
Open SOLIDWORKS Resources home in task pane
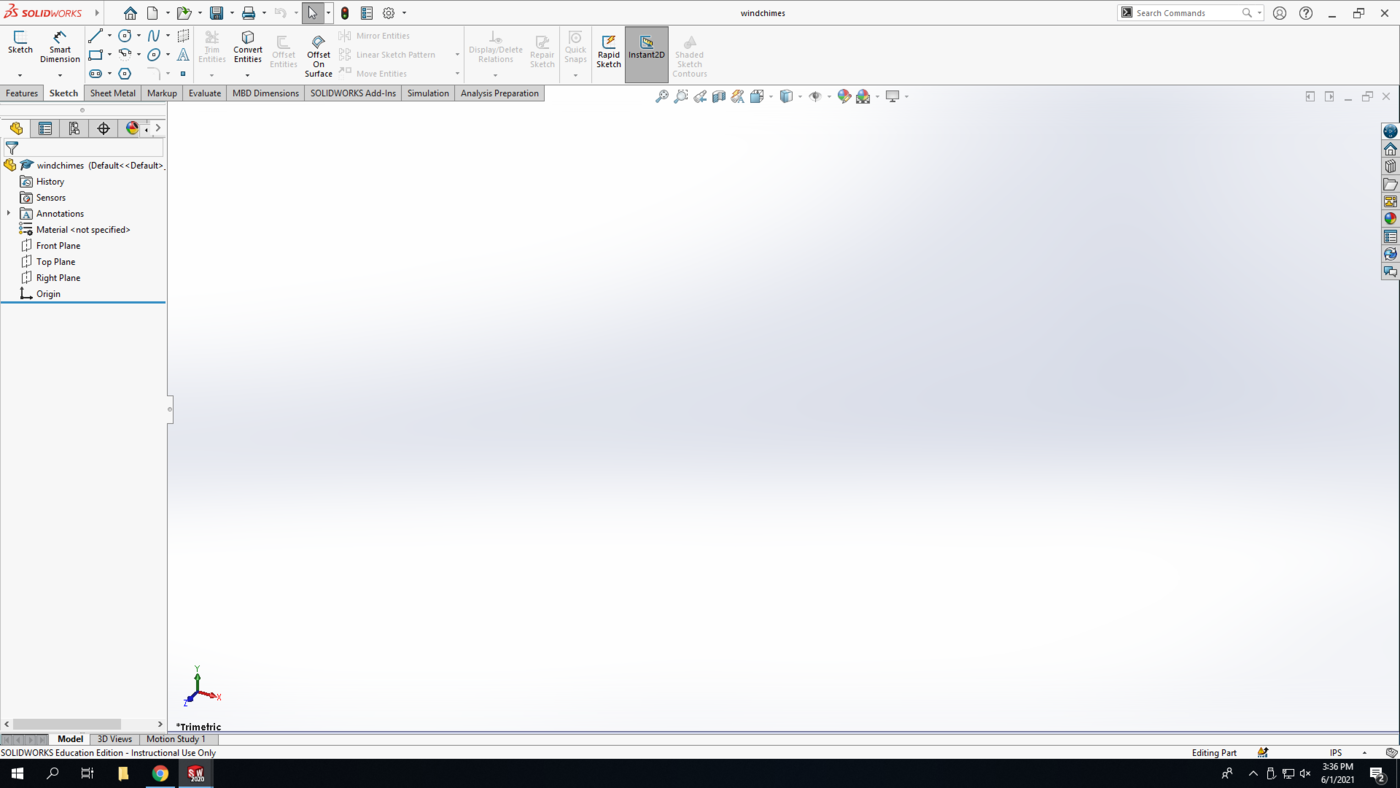click(x=1390, y=149)
